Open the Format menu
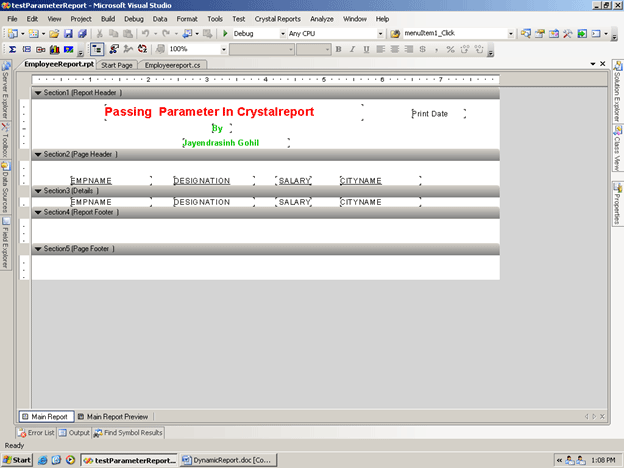Image resolution: width=624 pixels, height=468 pixels. tap(187, 19)
